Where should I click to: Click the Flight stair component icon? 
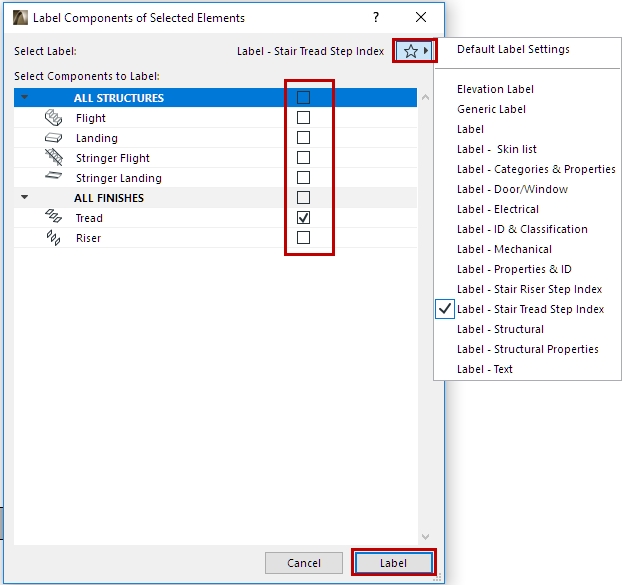[x=53, y=118]
